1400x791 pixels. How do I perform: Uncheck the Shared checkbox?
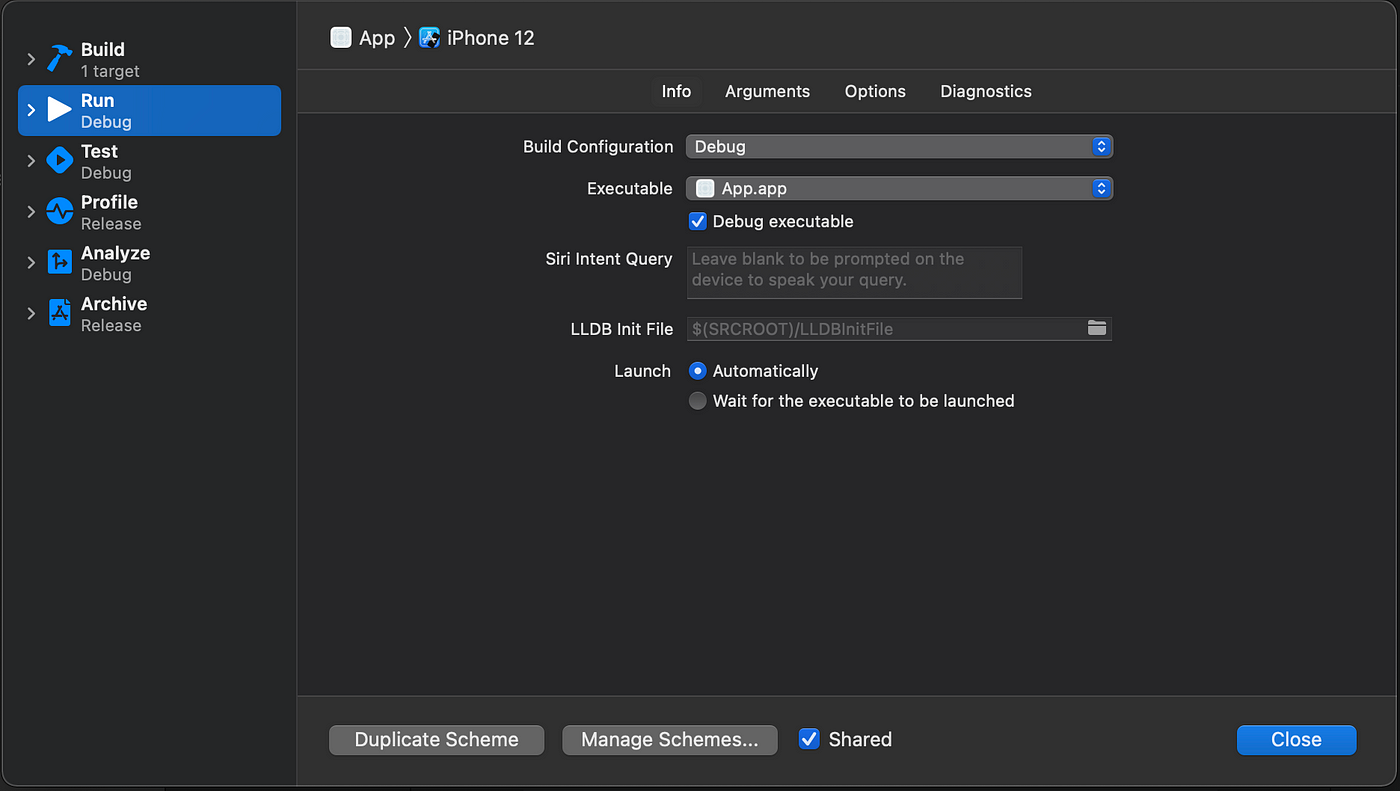[809, 739]
